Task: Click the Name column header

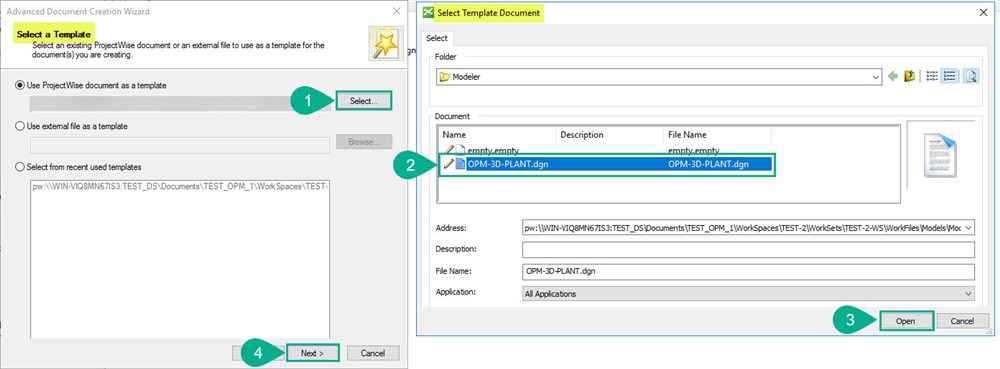Action: tap(497, 135)
